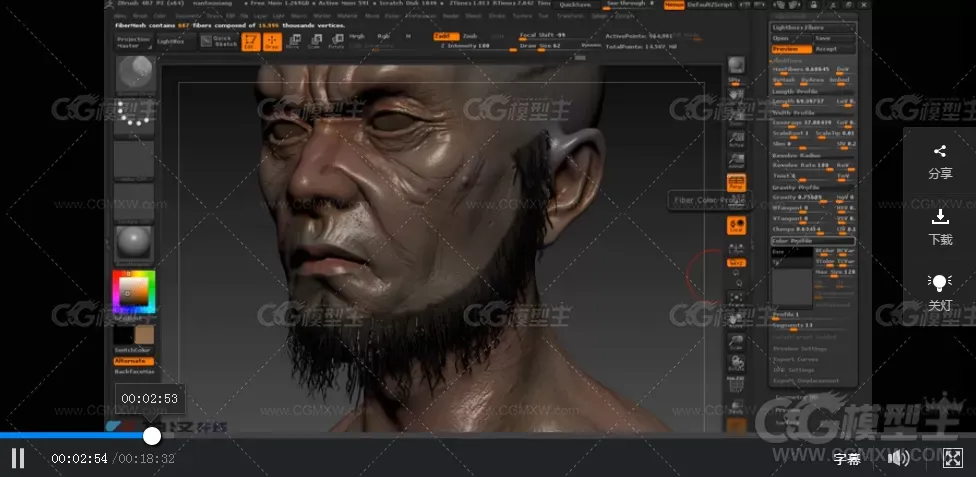This screenshot has height=477, width=976.
Task: Open the material sphere thumbnail
Action: pos(134,244)
